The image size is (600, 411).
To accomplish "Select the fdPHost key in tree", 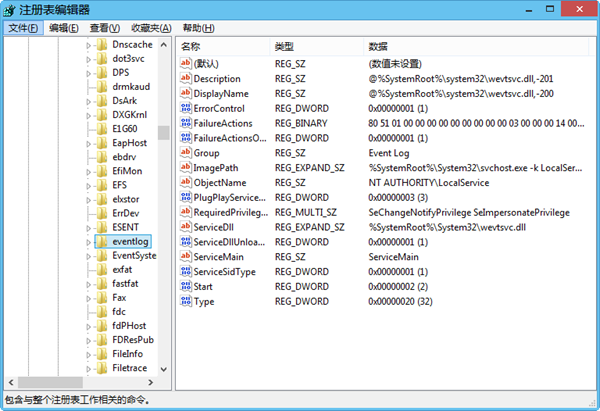I will [129, 326].
